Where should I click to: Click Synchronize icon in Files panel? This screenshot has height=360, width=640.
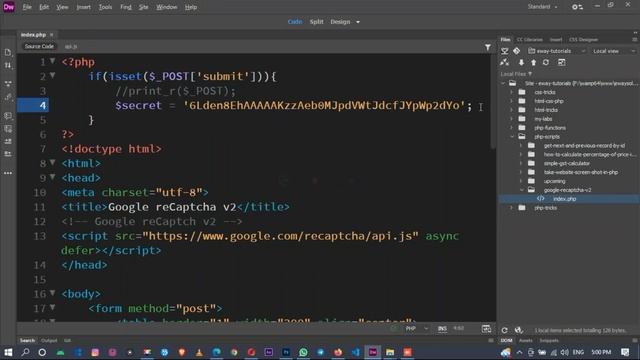(x=546, y=62)
